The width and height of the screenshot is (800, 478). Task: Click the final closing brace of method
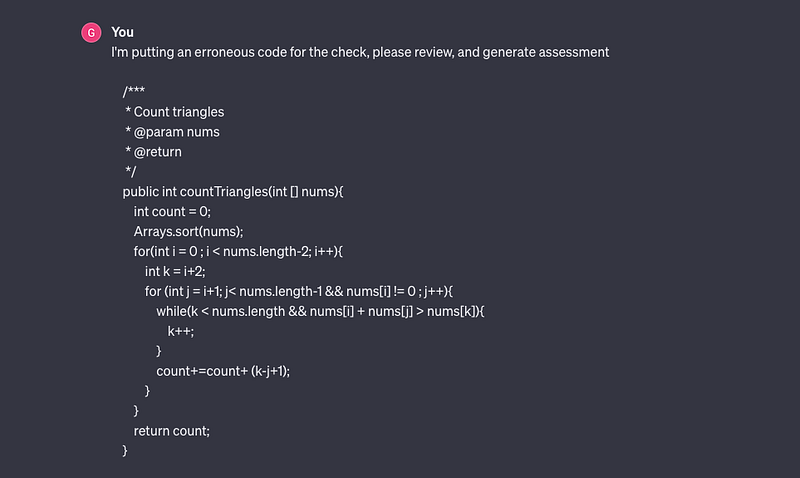point(125,450)
